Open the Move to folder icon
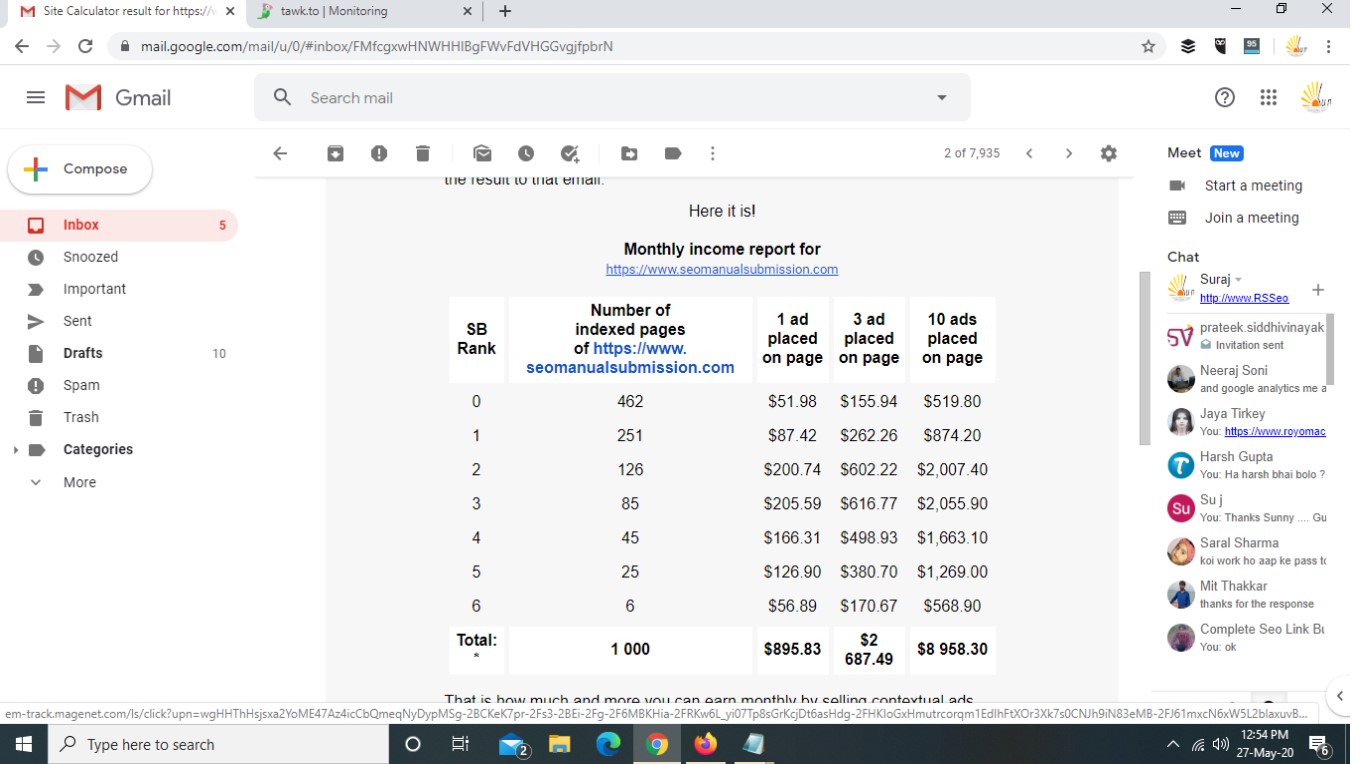The height and width of the screenshot is (764, 1360). click(x=629, y=153)
